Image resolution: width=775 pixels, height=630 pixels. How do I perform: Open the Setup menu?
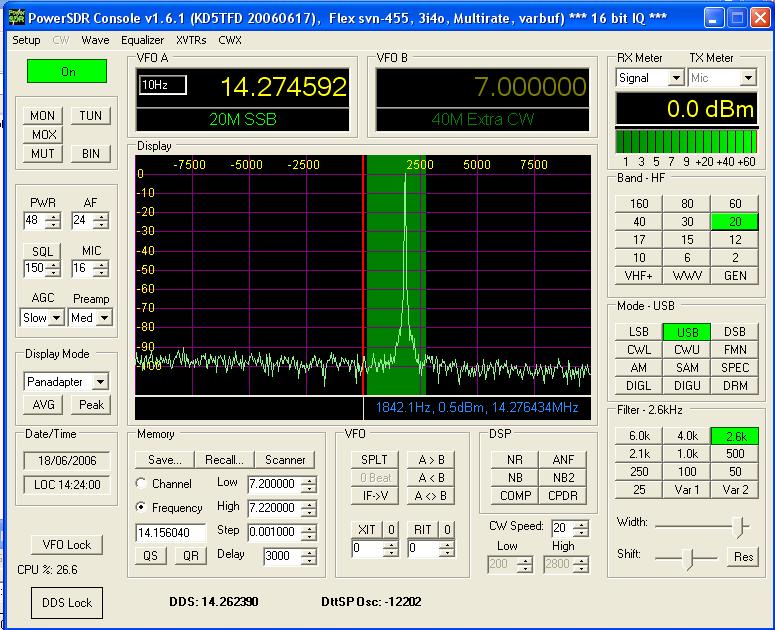point(26,40)
